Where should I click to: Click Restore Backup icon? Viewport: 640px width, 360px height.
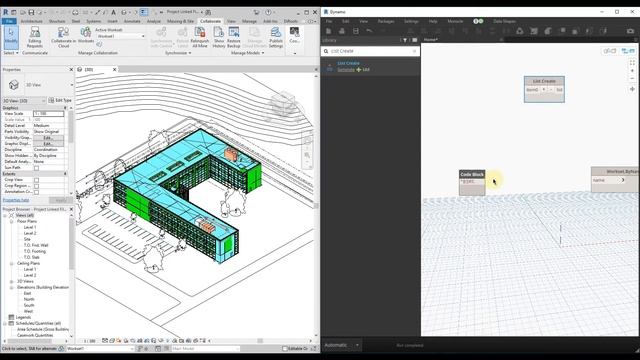(x=234, y=37)
